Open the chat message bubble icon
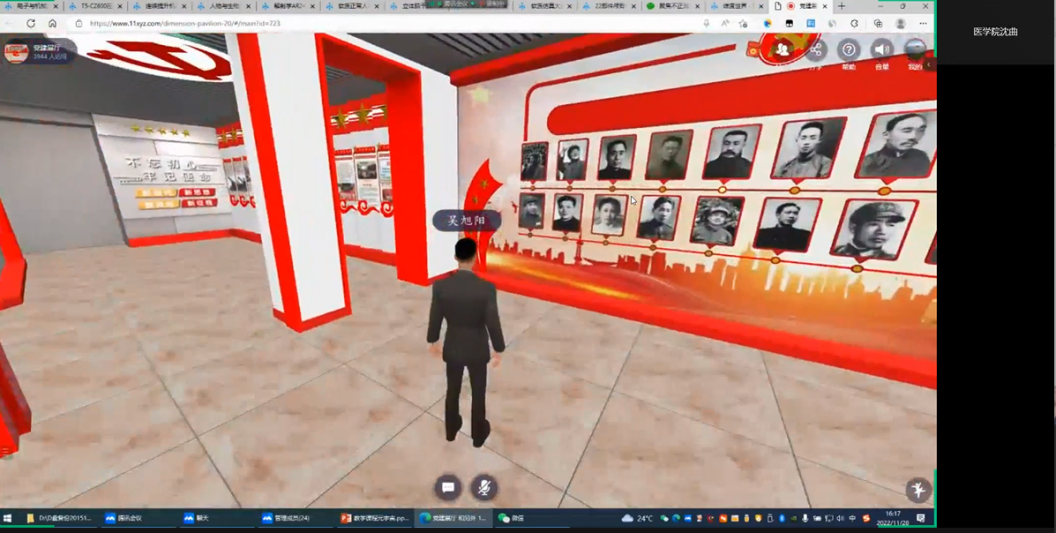Image resolution: width=1056 pixels, height=533 pixels. (x=448, y=487)
